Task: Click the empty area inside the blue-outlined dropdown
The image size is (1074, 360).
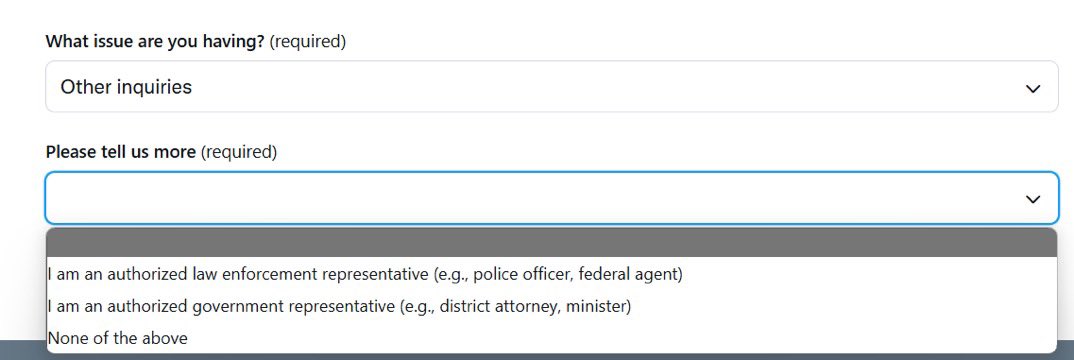Action: (x=534, y=198)
